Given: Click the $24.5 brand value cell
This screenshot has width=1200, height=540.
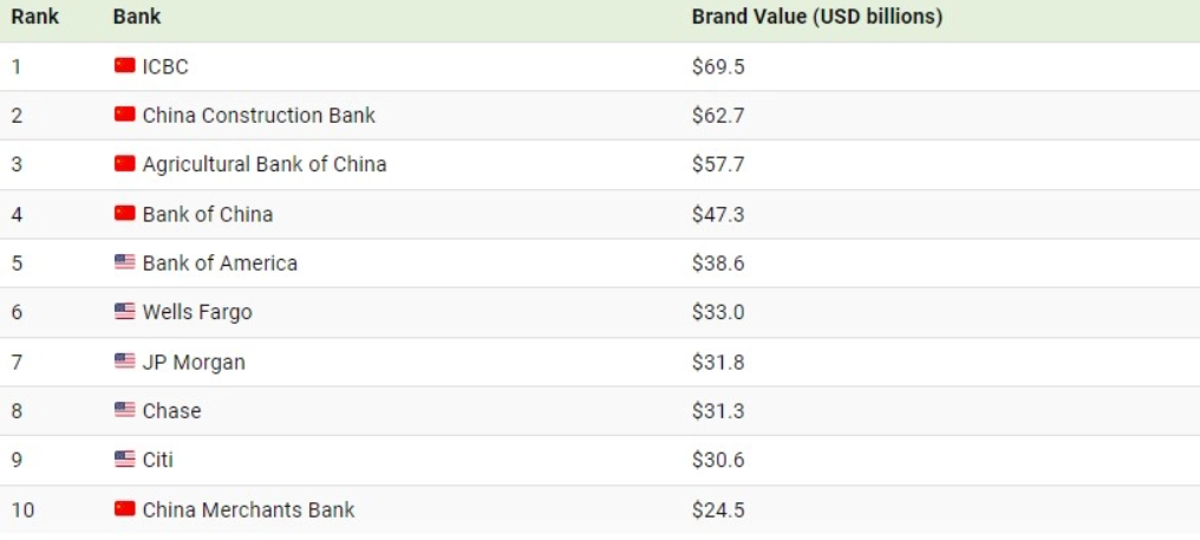Looking at the screenshot, I should pyautogui.click(x=718, y=510).
